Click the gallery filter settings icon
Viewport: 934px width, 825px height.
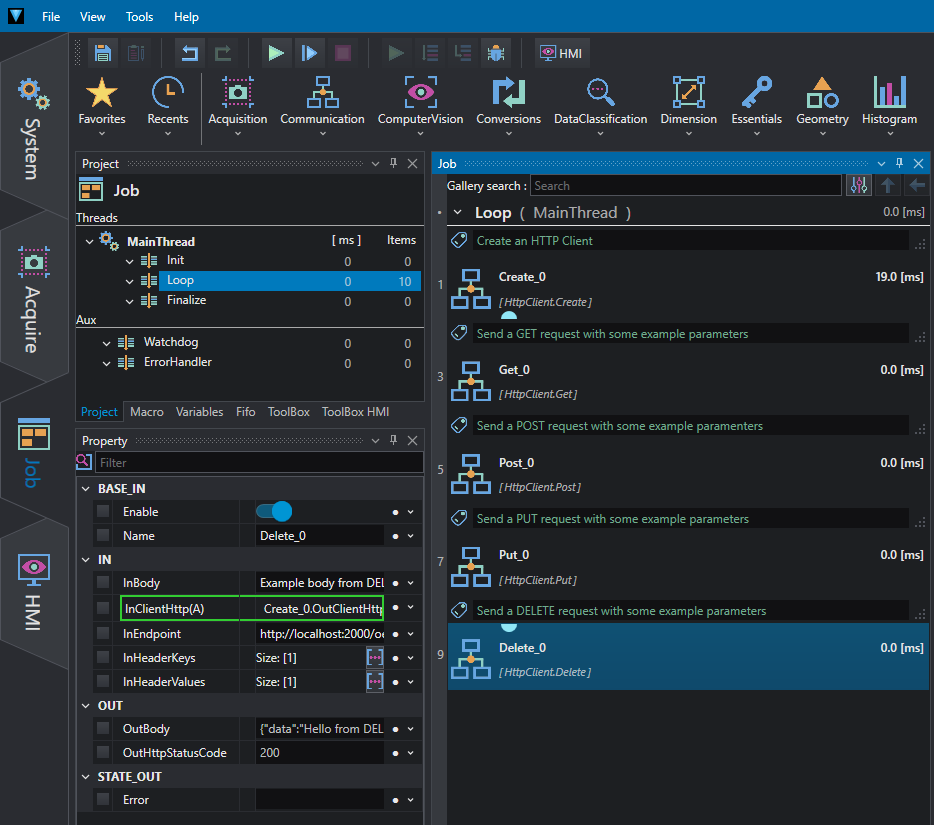coord(858,186)
